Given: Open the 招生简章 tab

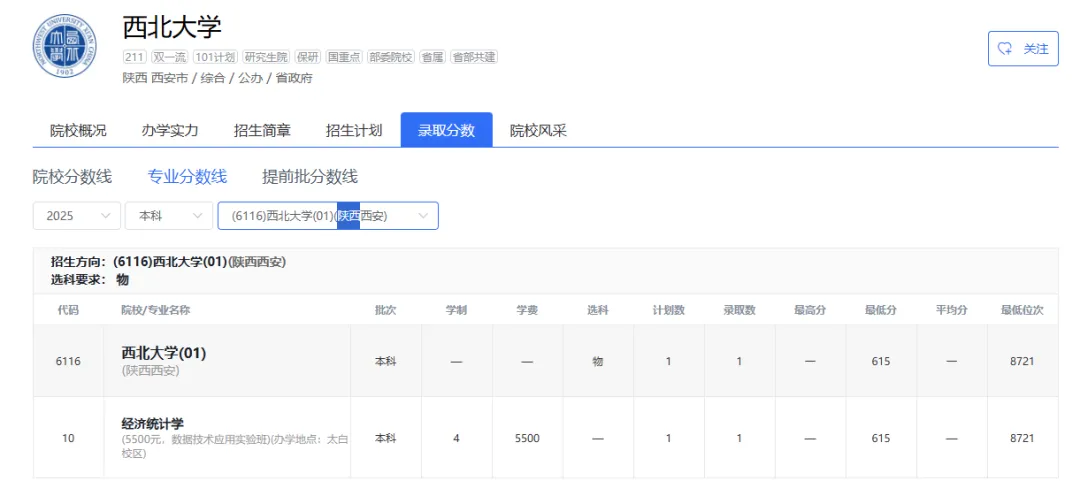Looking at the screenshot, I should coord(262,130).
